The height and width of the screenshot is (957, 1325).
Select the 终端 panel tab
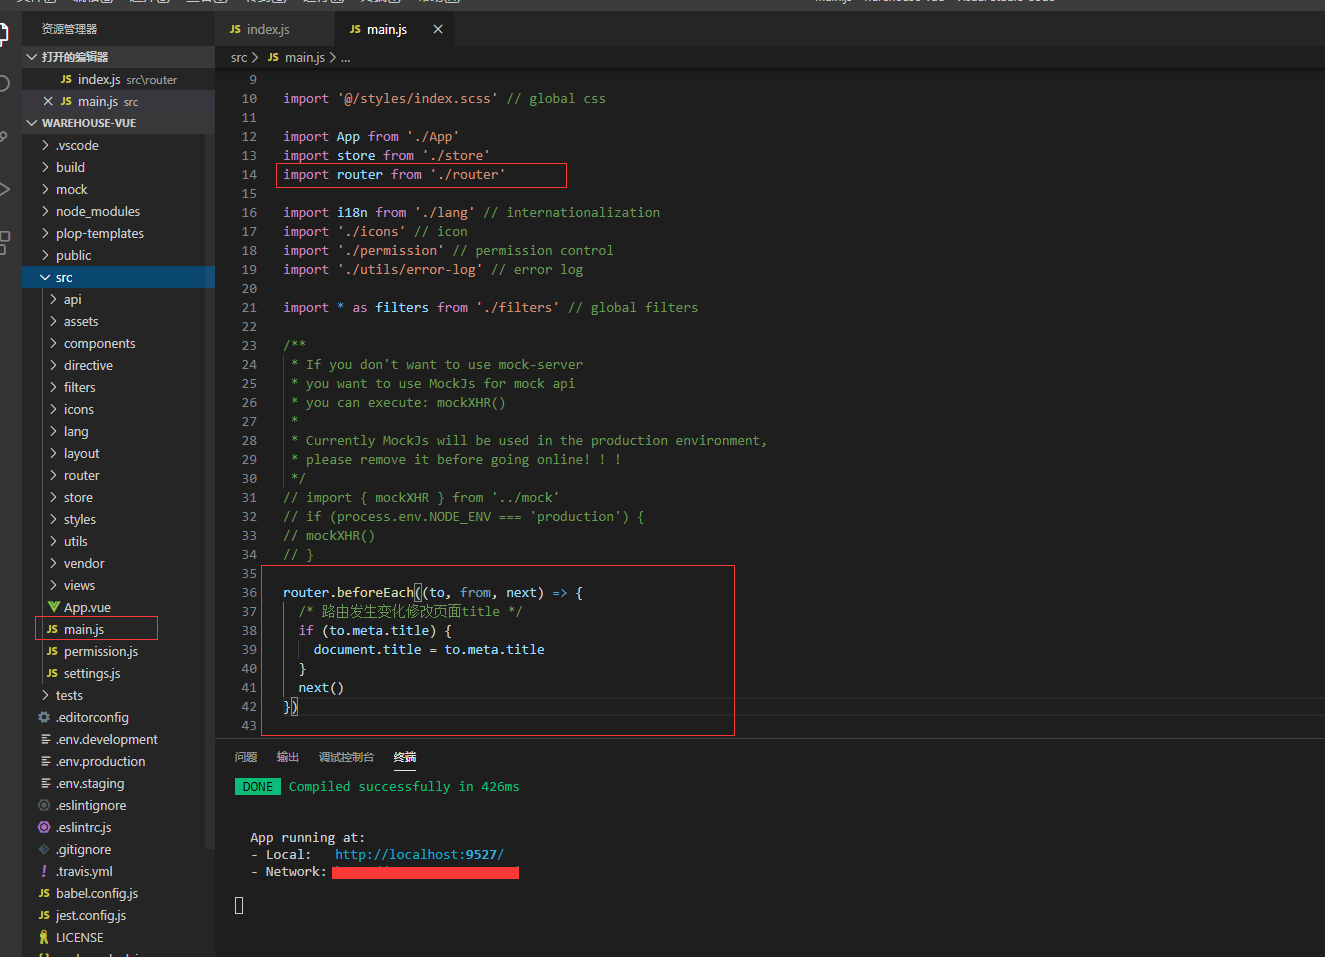point(405,757)
